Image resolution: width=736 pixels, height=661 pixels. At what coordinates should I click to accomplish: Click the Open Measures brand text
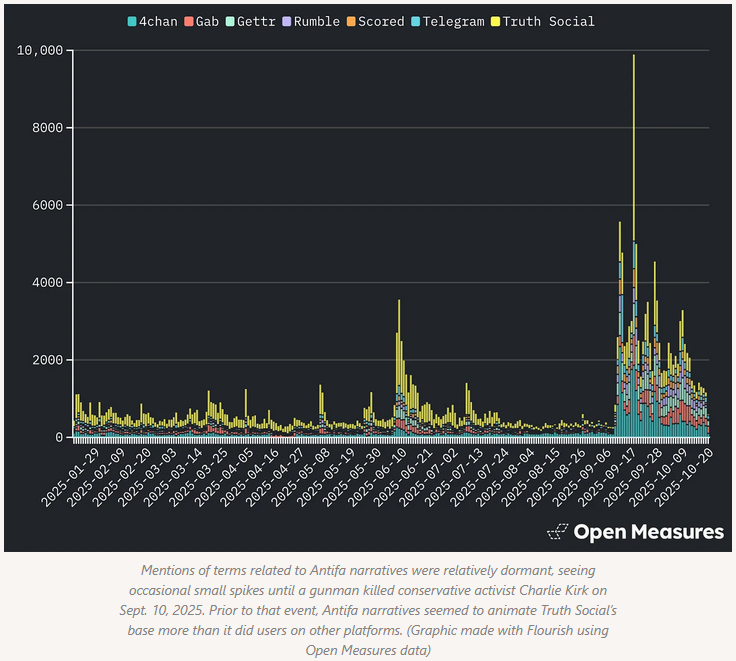pyautogui.click(x=648, y=531)
